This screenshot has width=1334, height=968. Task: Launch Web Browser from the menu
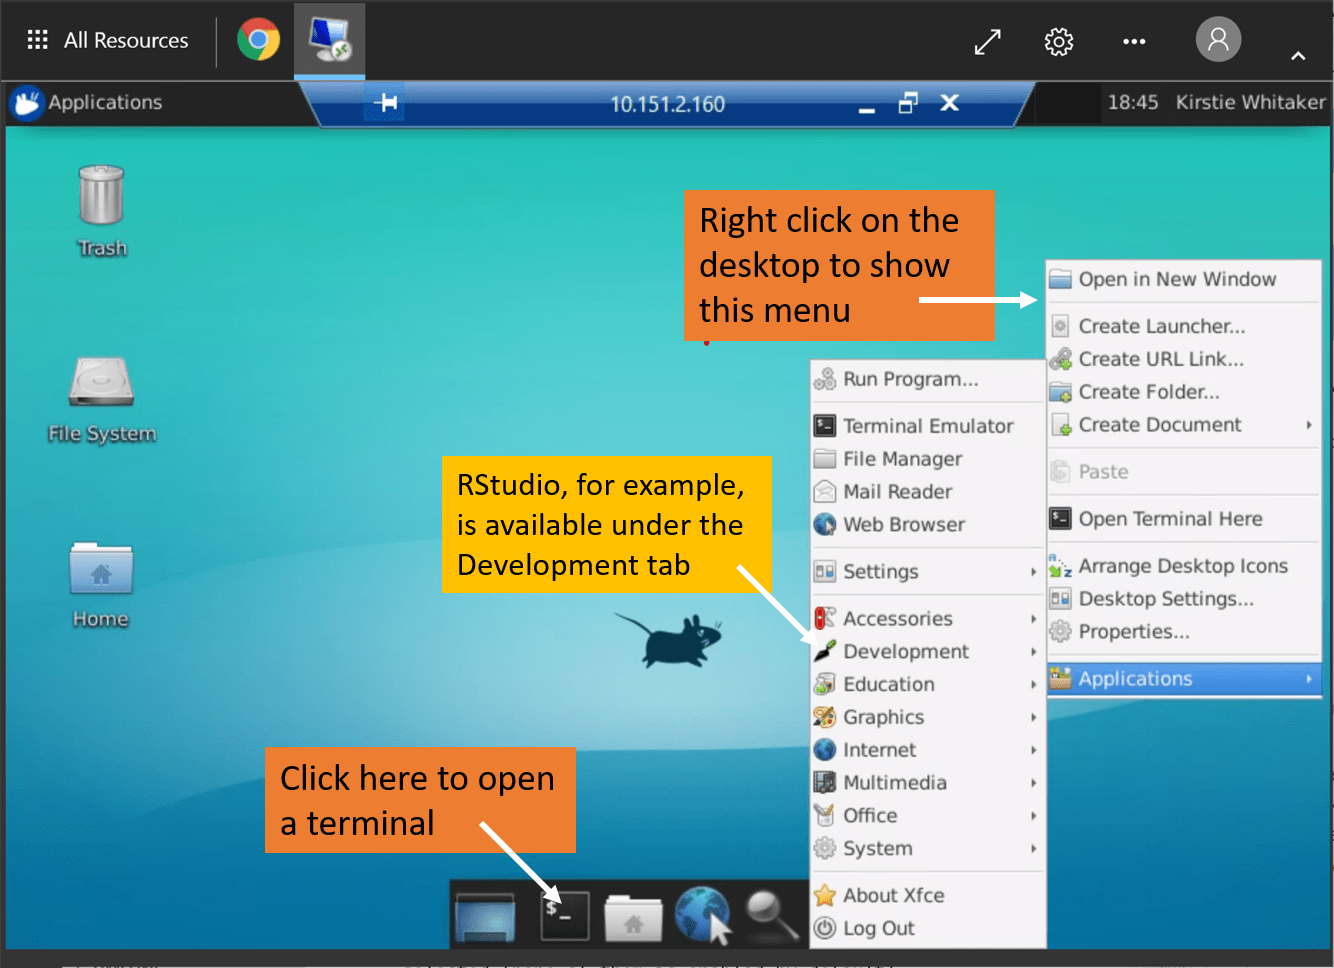pos(927,525)
